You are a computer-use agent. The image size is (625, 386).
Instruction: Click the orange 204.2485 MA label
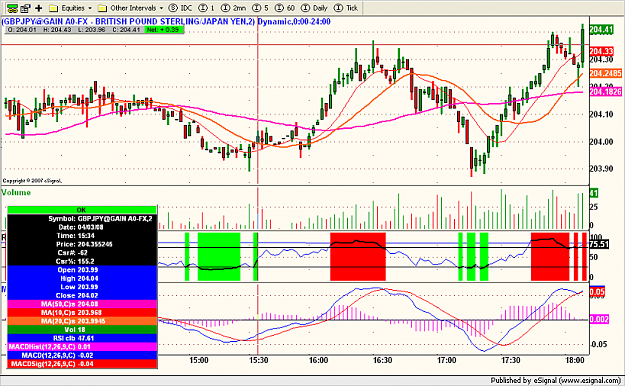click(605, 73)
